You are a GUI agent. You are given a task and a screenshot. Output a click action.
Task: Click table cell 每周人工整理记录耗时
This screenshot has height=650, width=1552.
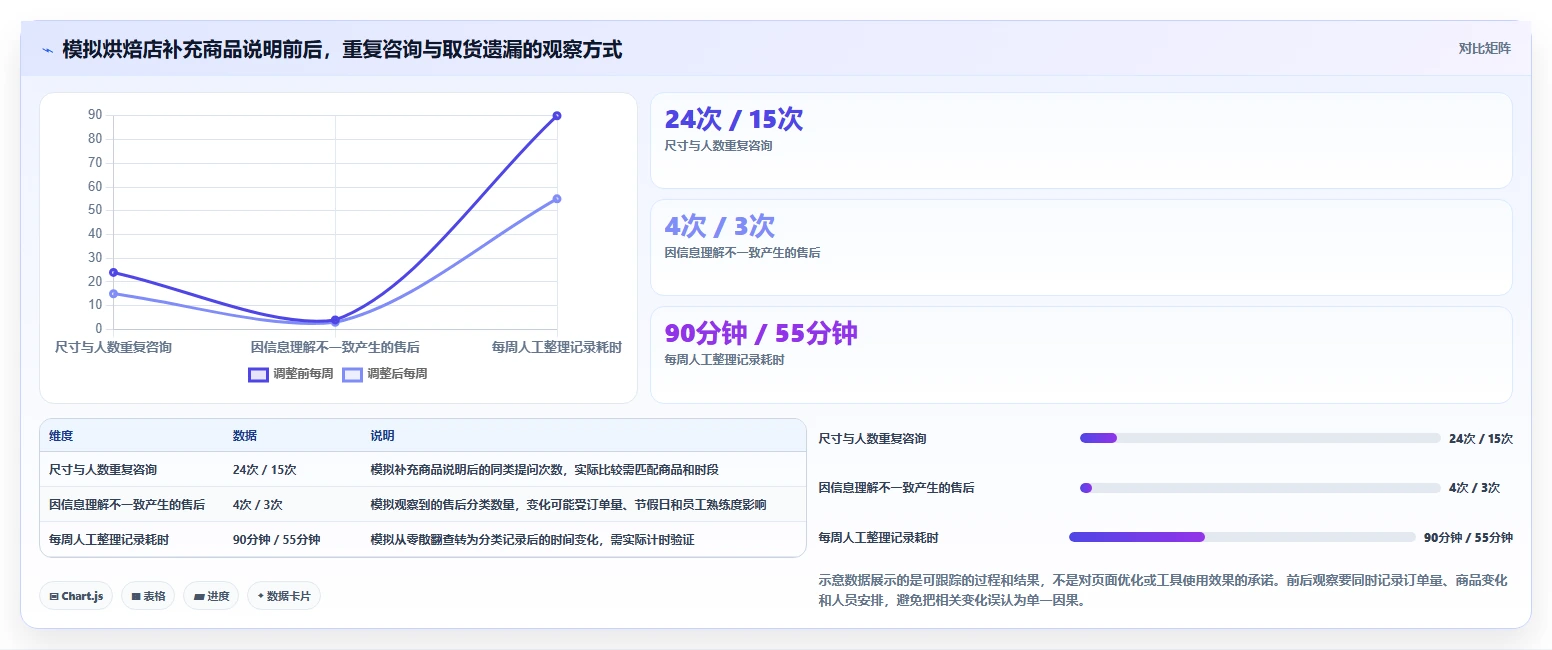click(109, 539)
